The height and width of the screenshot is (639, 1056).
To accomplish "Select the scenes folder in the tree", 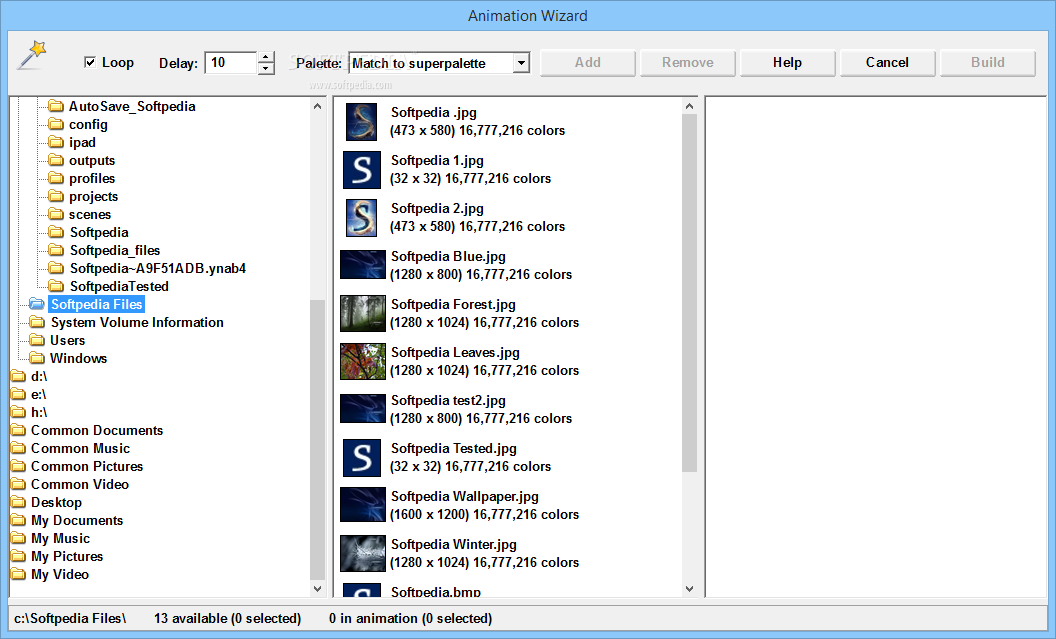I will pos(90,214).
